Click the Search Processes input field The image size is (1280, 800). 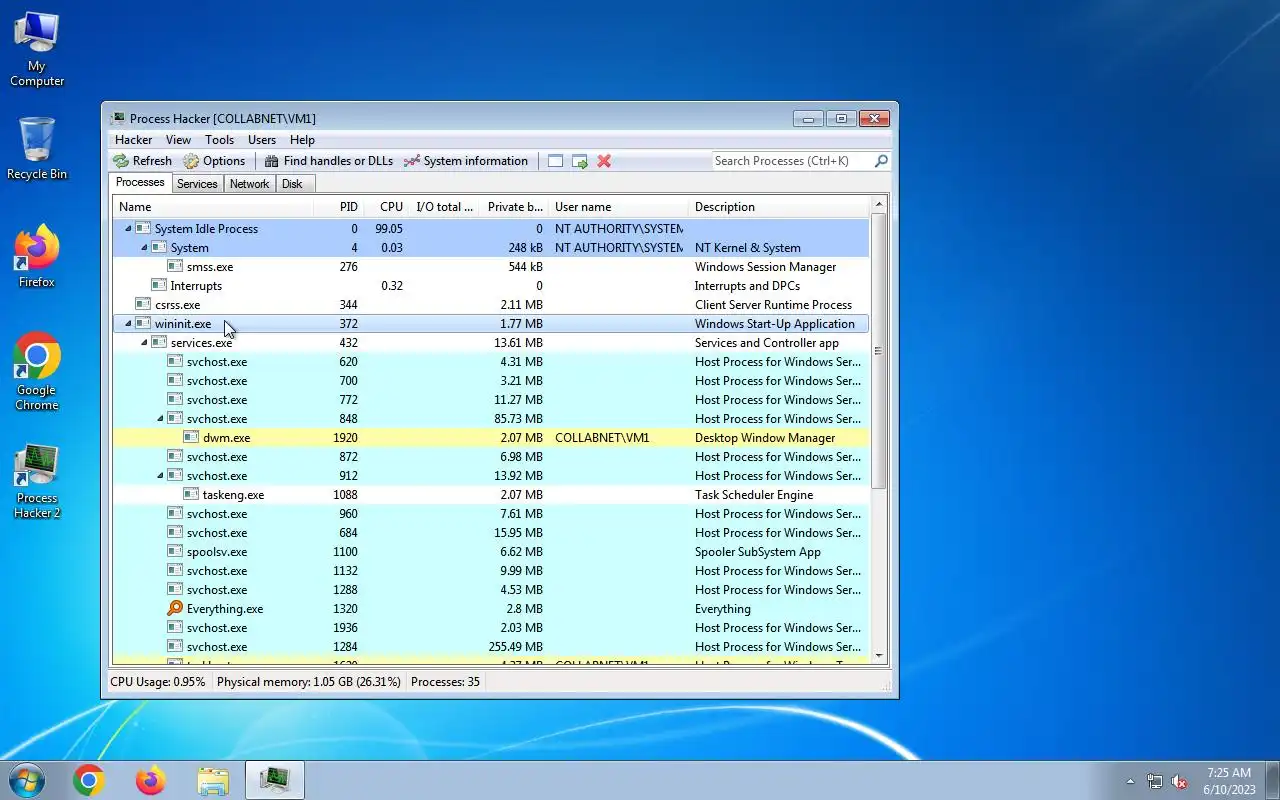pyautogui.click(x=792, y=161)
